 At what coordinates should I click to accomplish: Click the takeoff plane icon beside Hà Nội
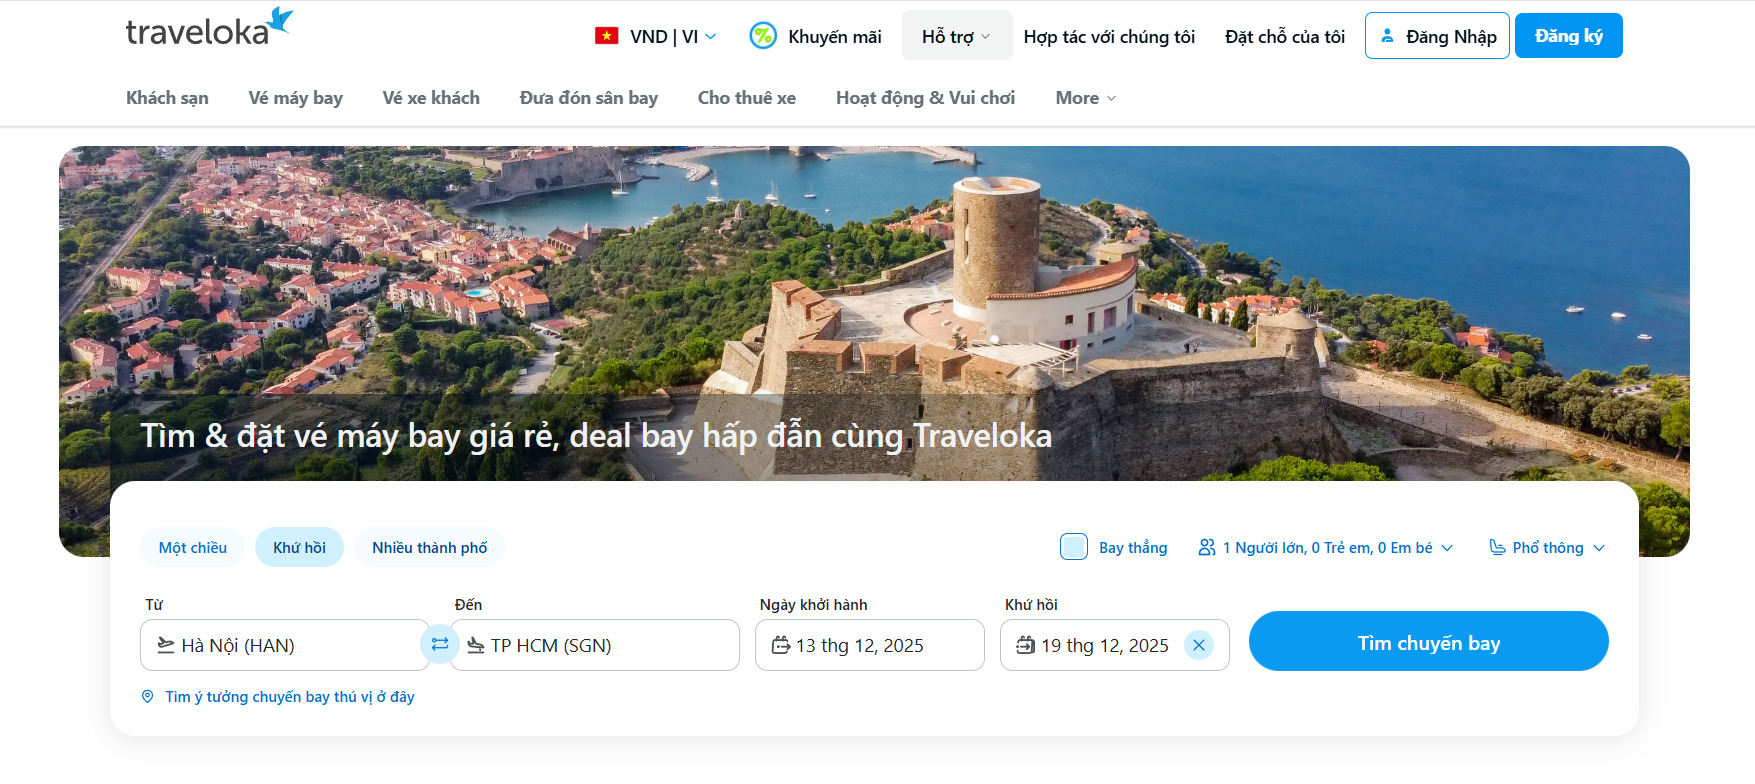point(166,645)
